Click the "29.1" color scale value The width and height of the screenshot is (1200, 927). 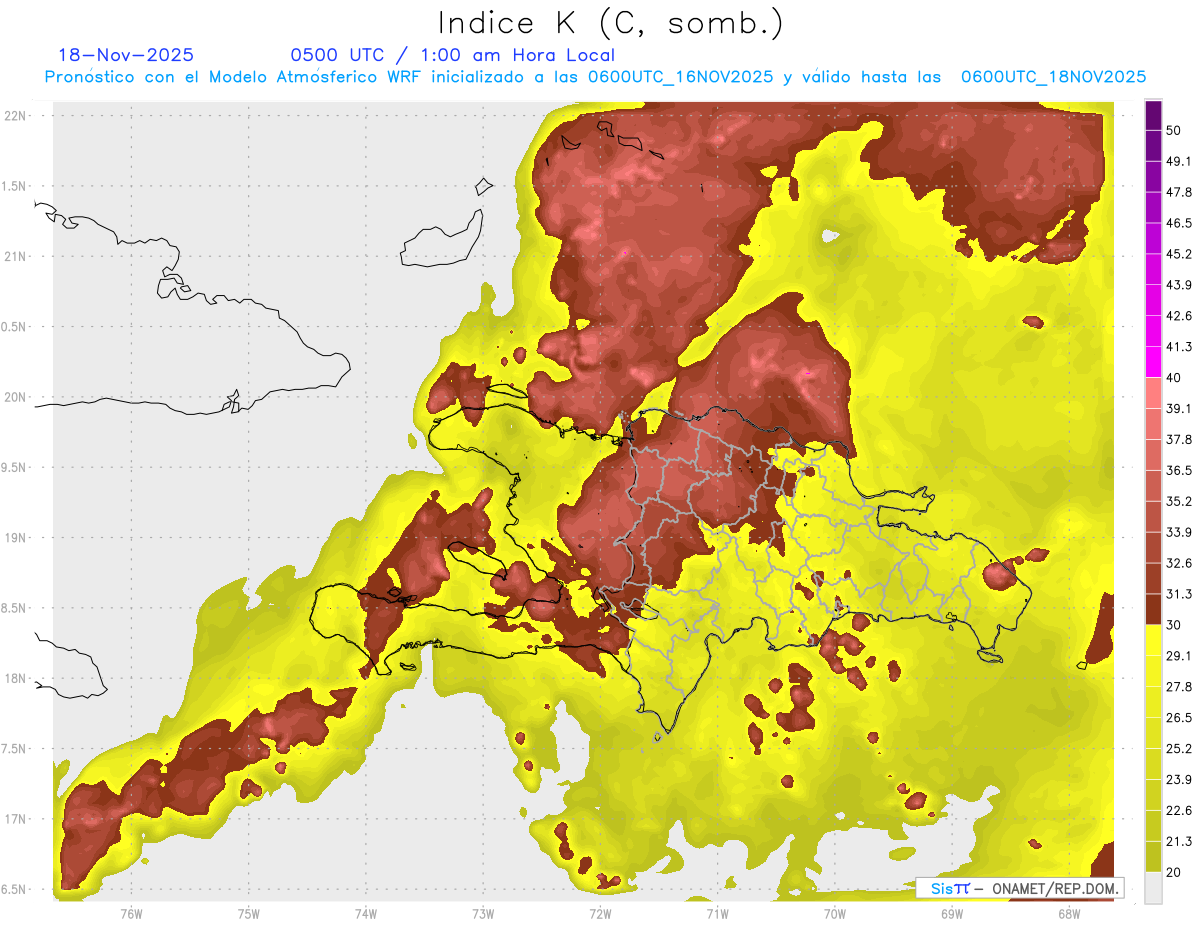[x=1179, y=656]
